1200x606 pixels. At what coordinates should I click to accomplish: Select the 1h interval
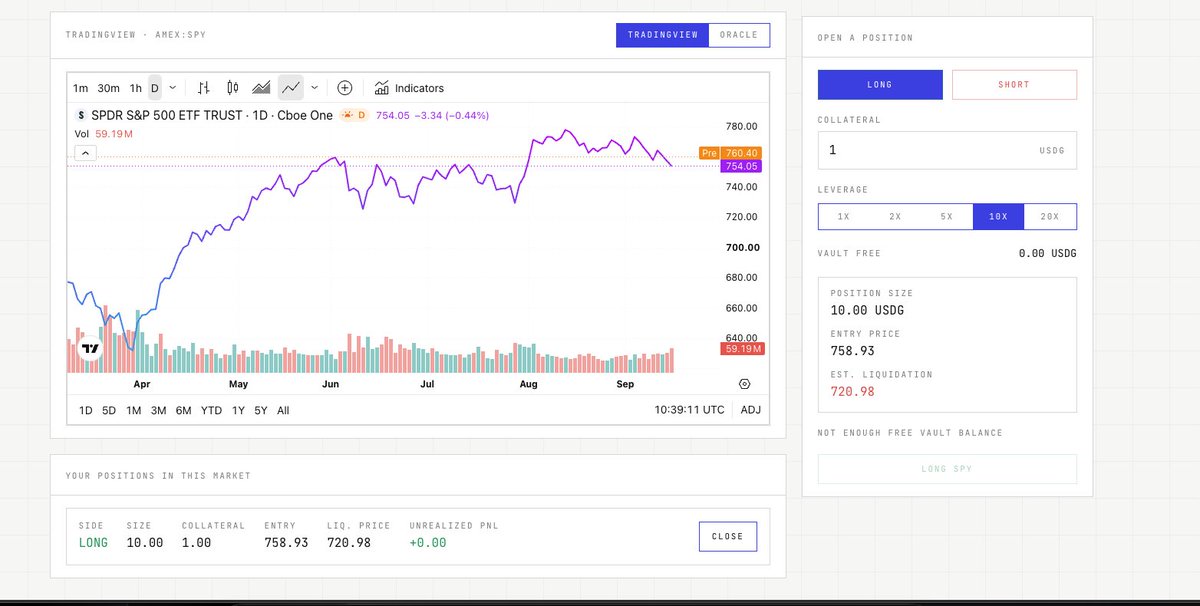point(136,88)
